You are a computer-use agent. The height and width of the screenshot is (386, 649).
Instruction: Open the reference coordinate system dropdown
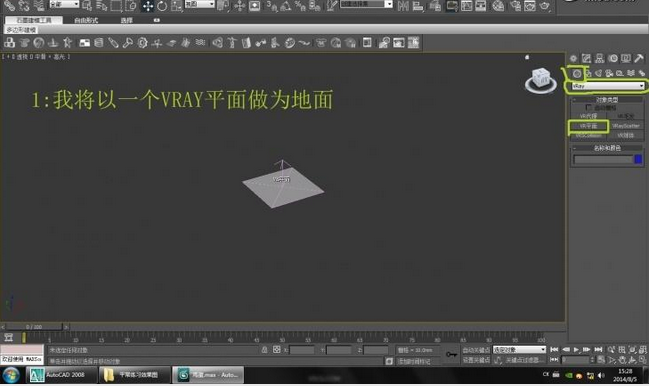point(200,4)
